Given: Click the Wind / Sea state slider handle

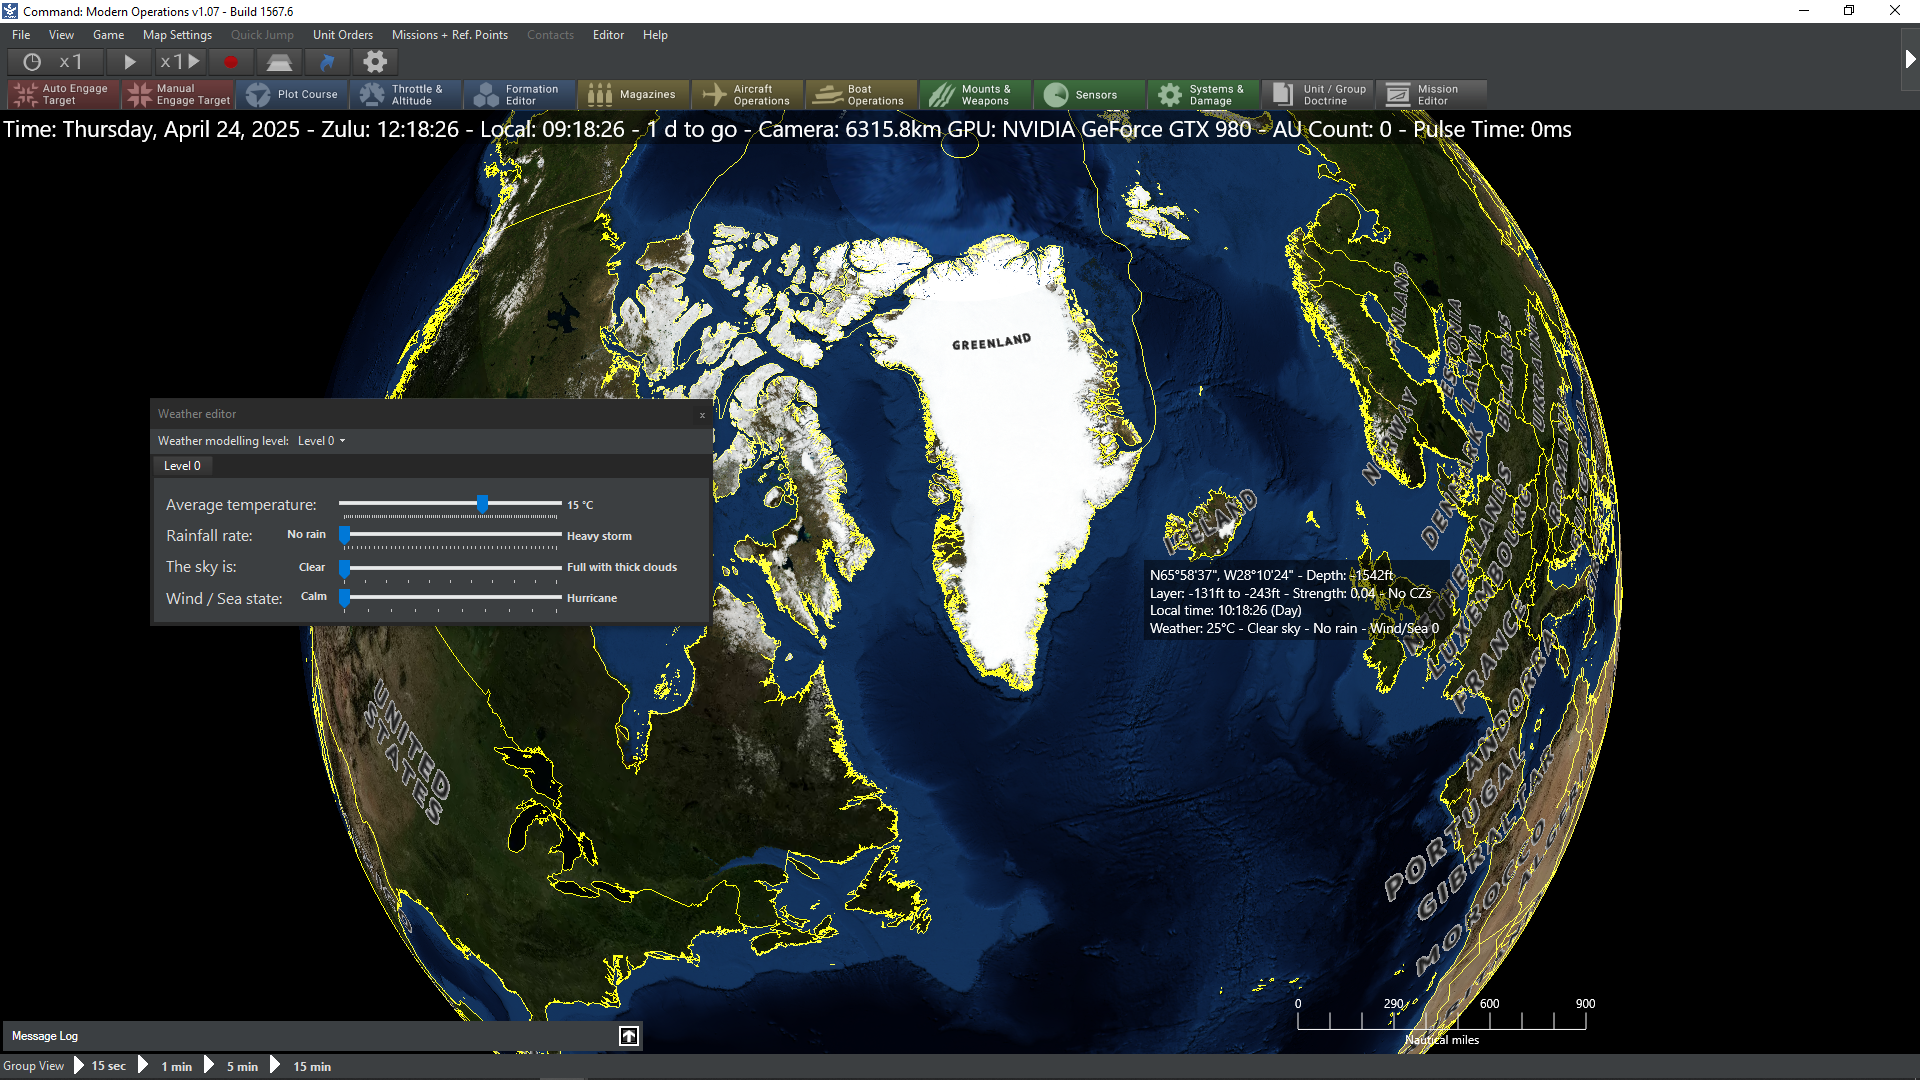Looking at the screenshot, I should (345, 598).
